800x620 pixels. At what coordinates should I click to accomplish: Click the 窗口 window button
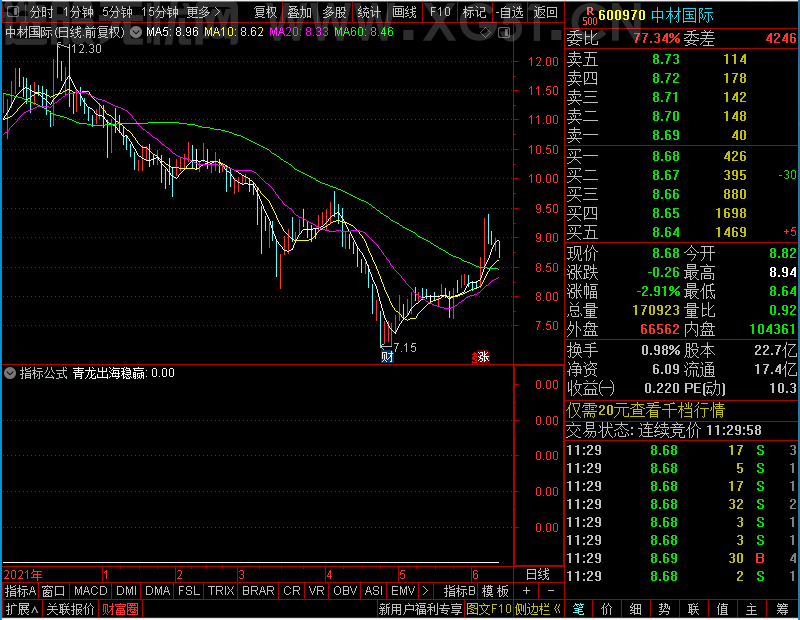point(54,591)
